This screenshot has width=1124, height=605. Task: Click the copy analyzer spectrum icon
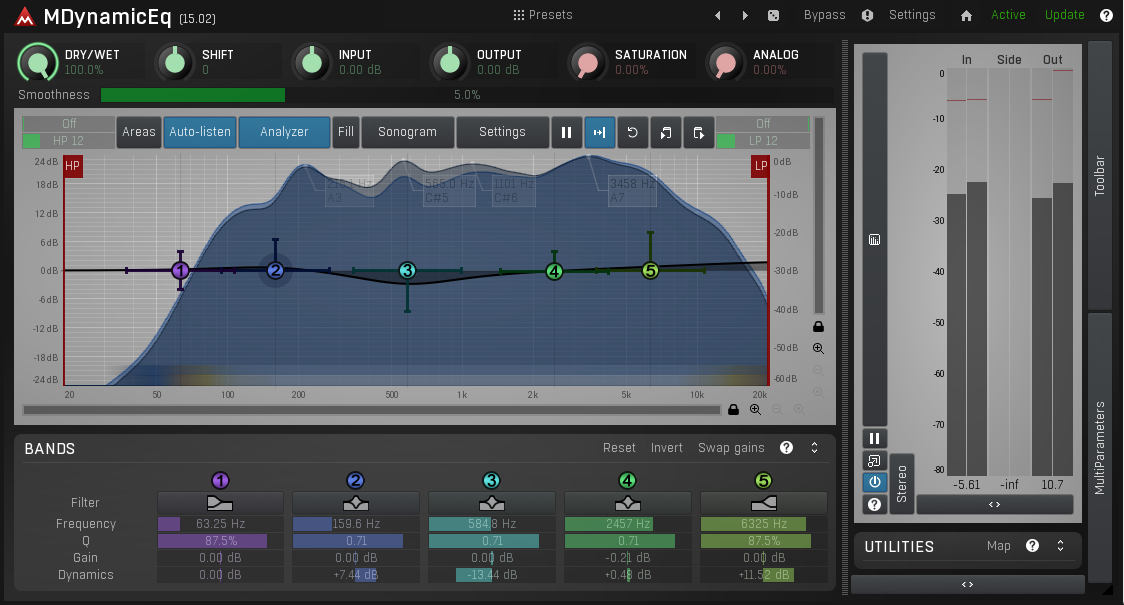pos(665,132)
